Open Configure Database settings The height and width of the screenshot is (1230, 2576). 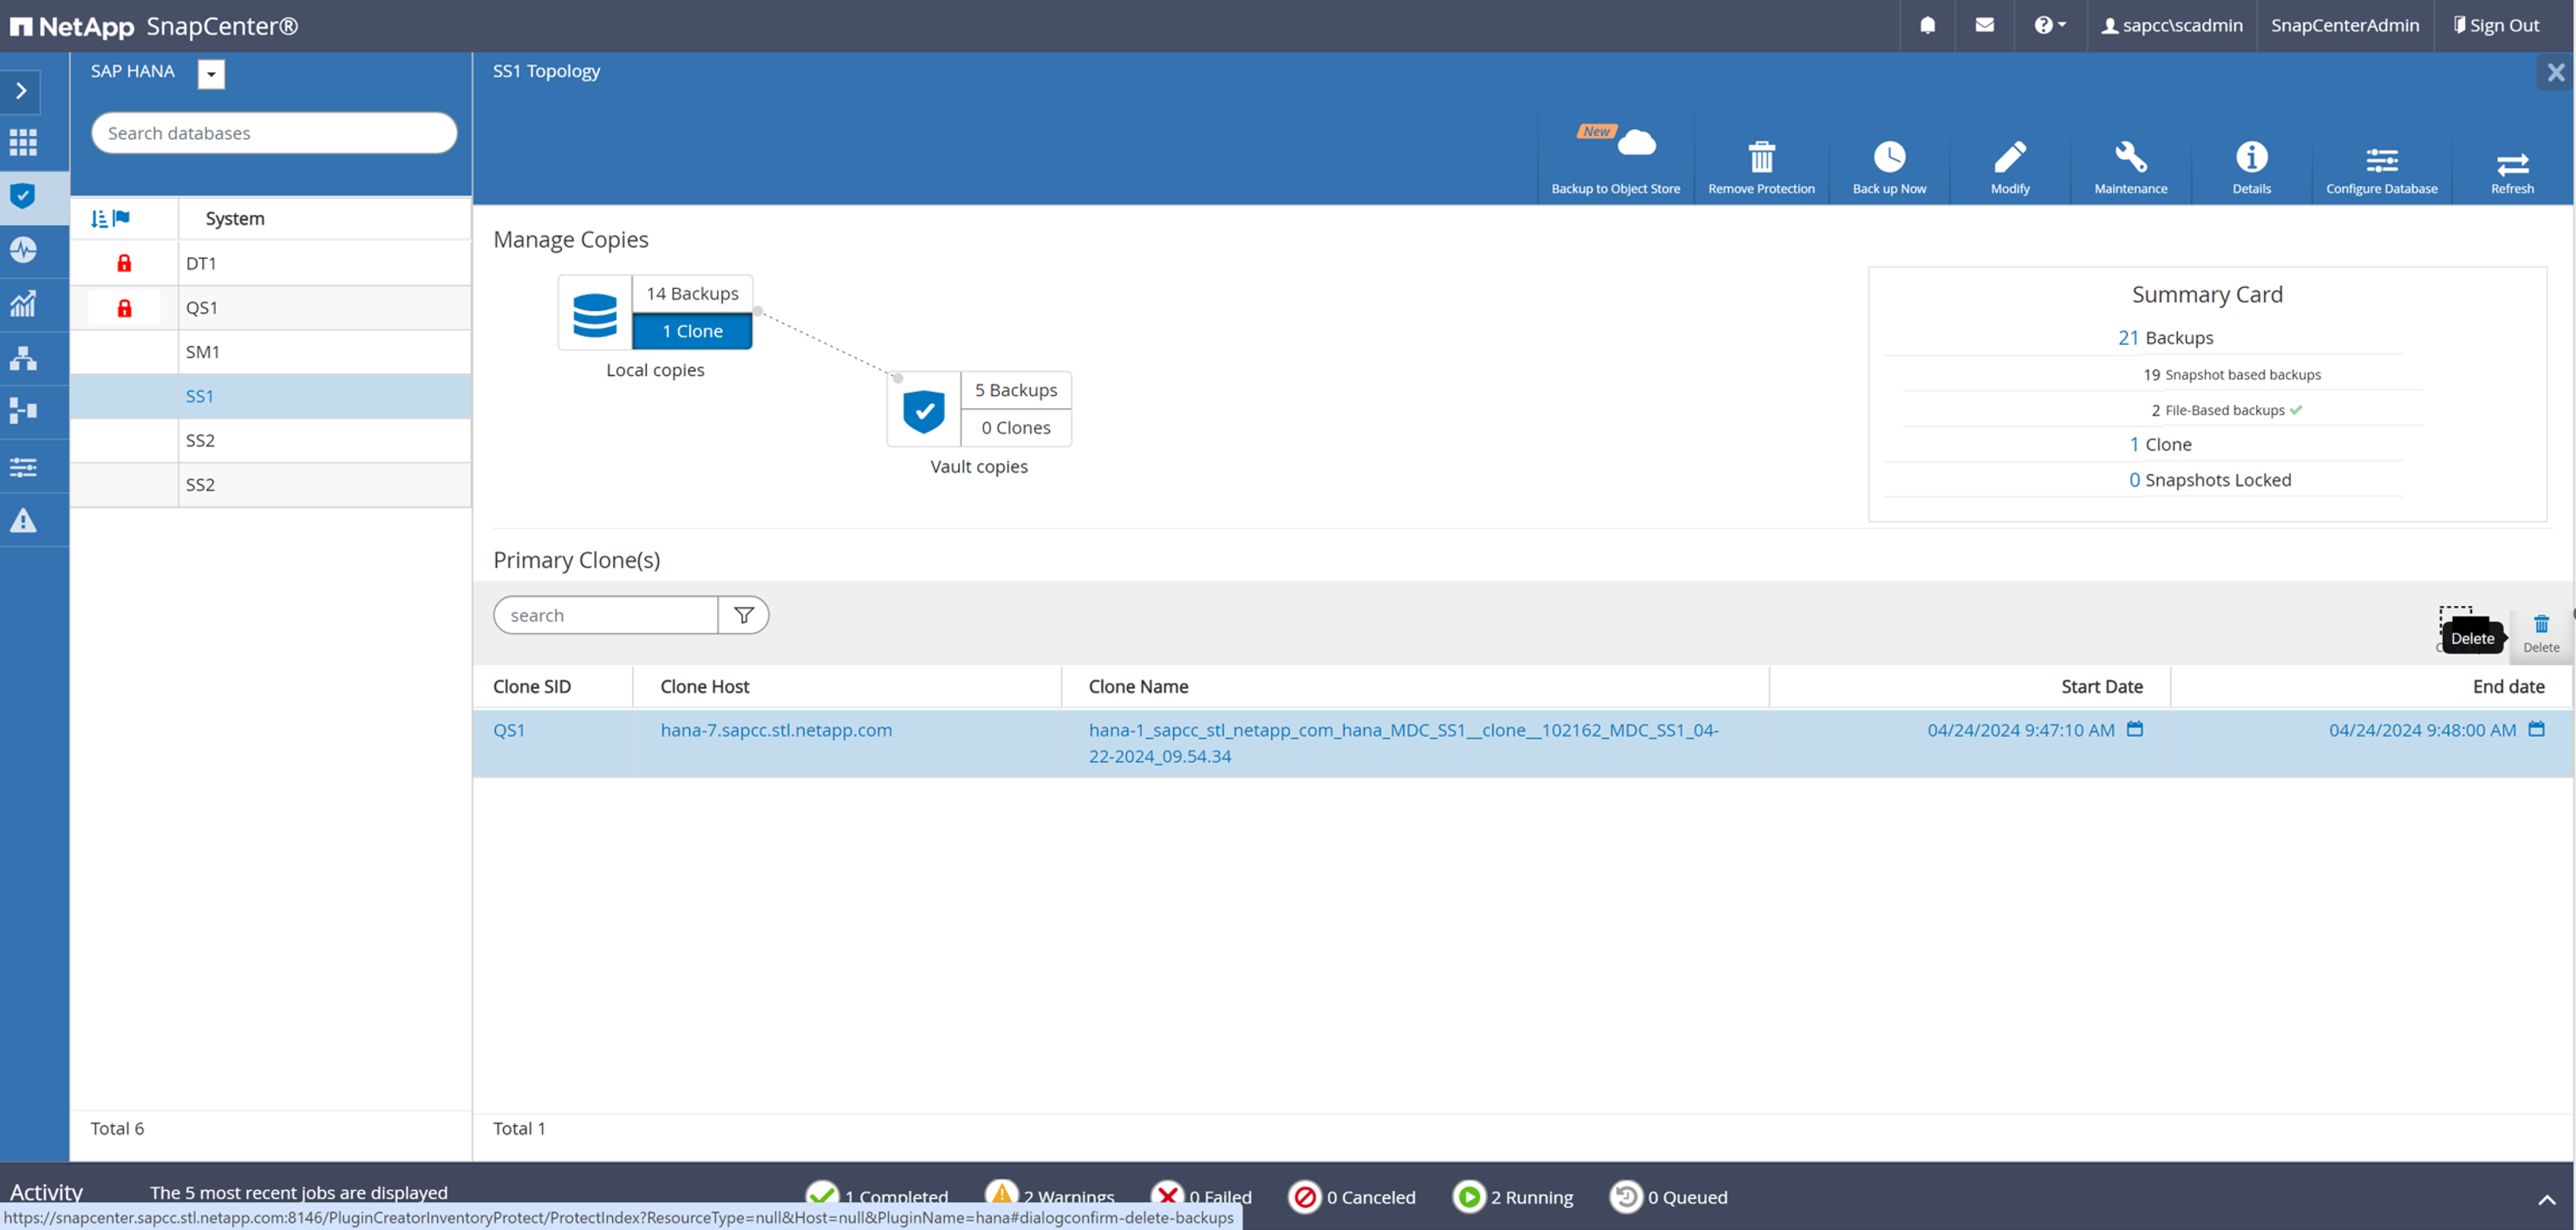[x=2380, y=160]
